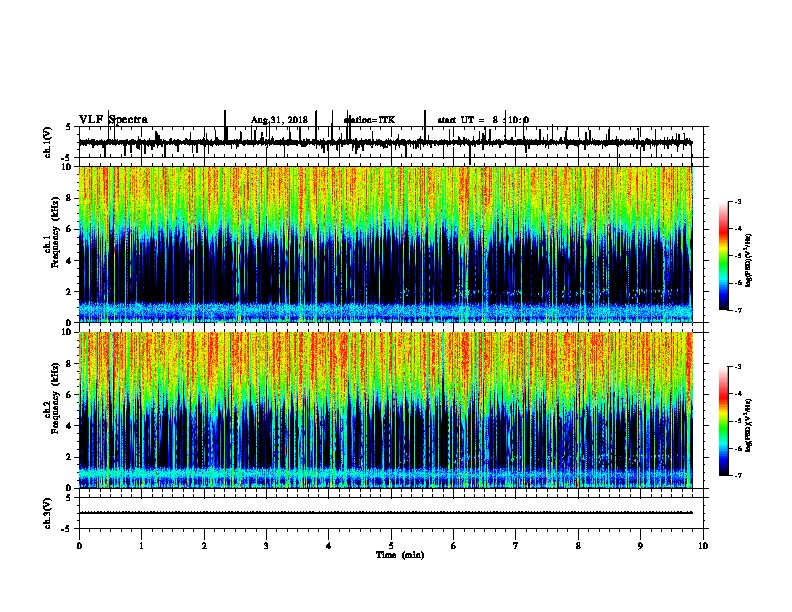The image size is (792, 612).
Task: Click the "-4" label on ch.2 color bar
Action: [737, 394]
